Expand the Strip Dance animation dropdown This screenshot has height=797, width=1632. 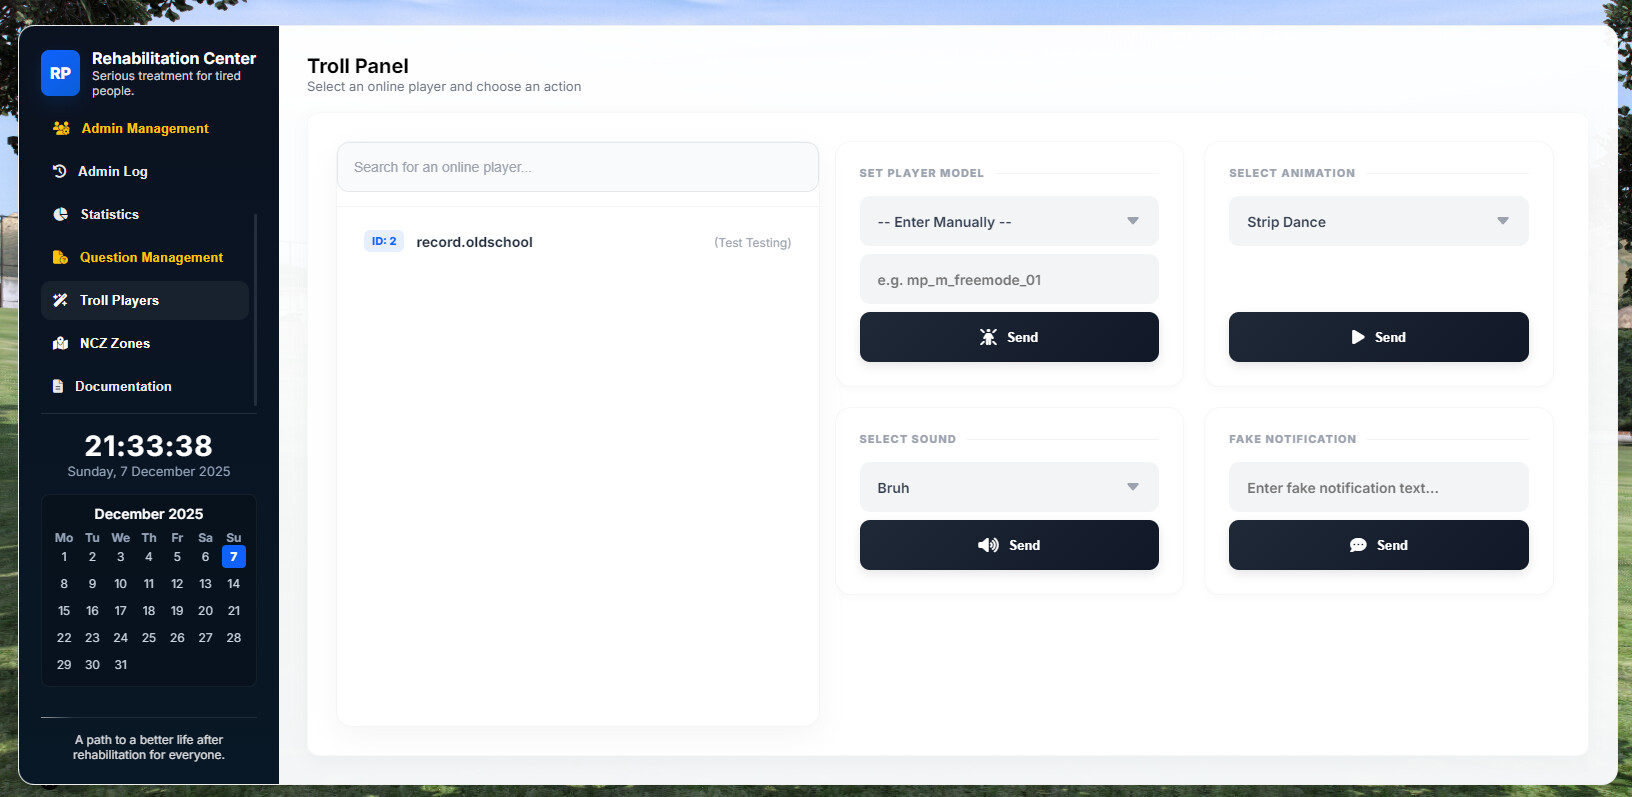click(1378, 222)
